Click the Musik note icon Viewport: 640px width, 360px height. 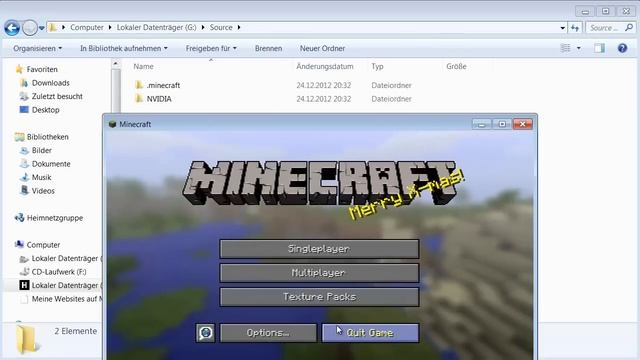pos(24,177)
